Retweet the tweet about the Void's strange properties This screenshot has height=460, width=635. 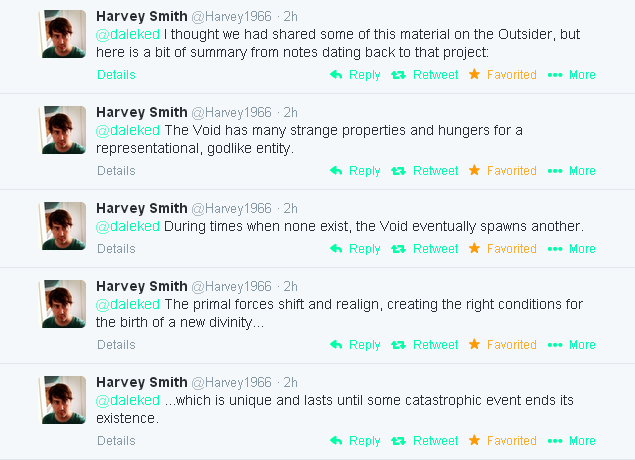point(425,171)
